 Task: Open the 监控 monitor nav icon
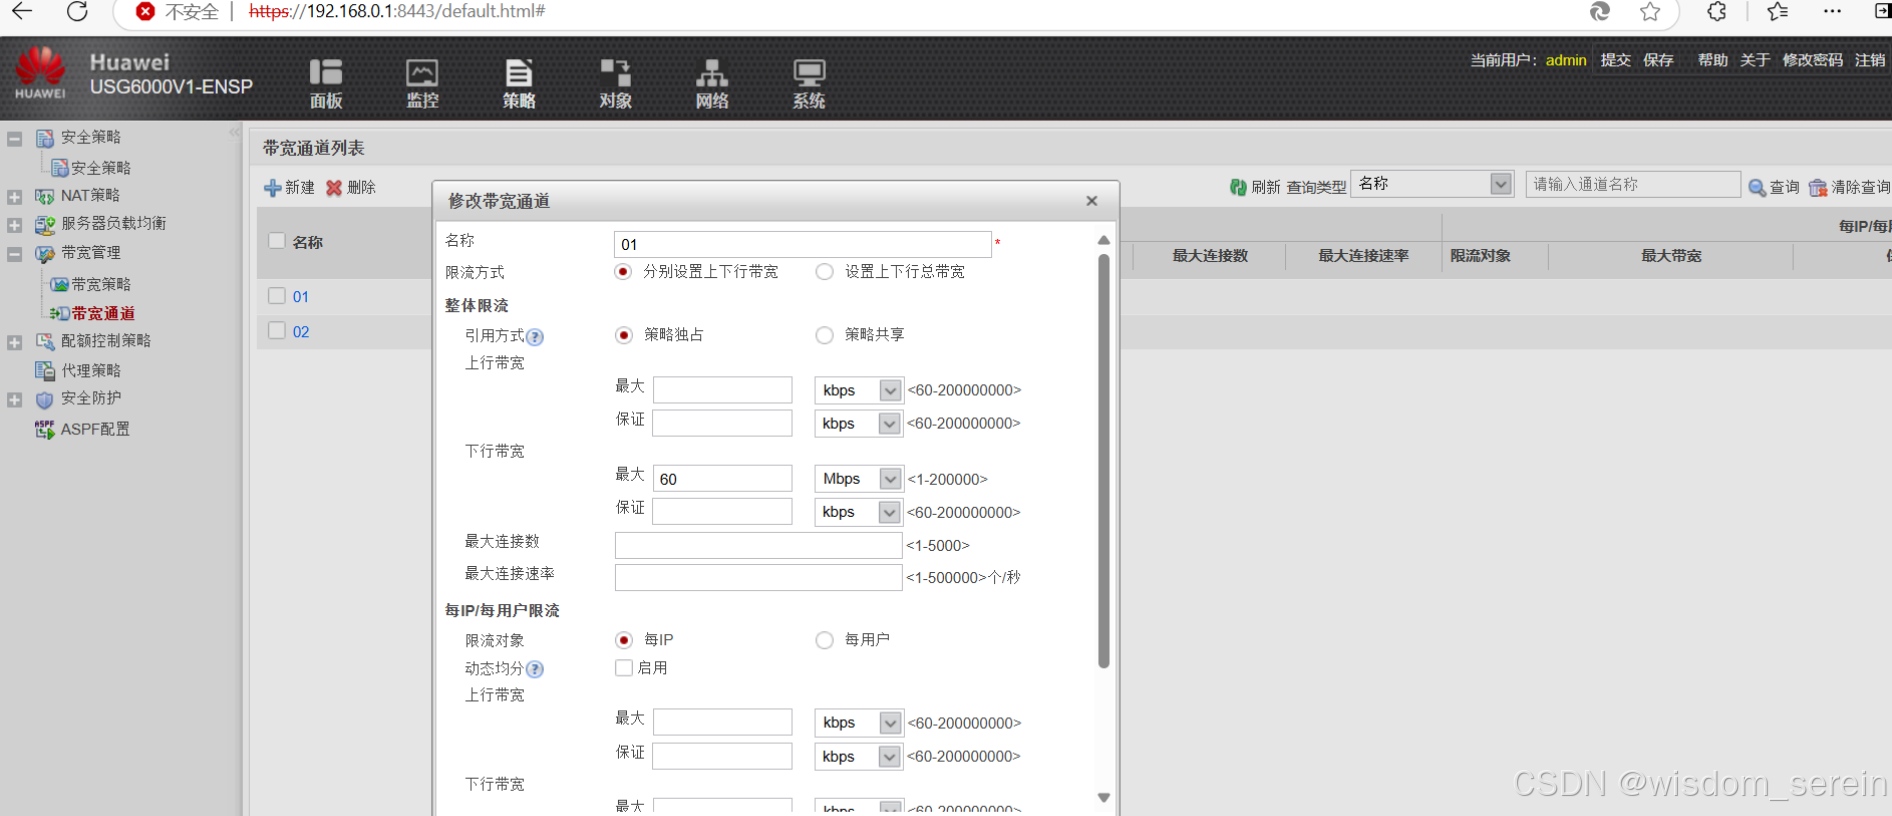422,84
